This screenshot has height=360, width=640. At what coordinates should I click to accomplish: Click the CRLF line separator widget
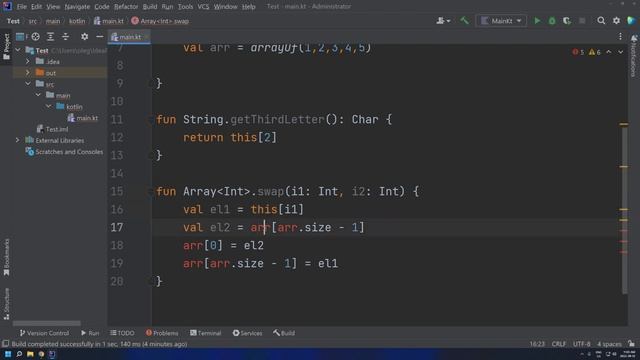pyautogui.click(x=558, y=344)
